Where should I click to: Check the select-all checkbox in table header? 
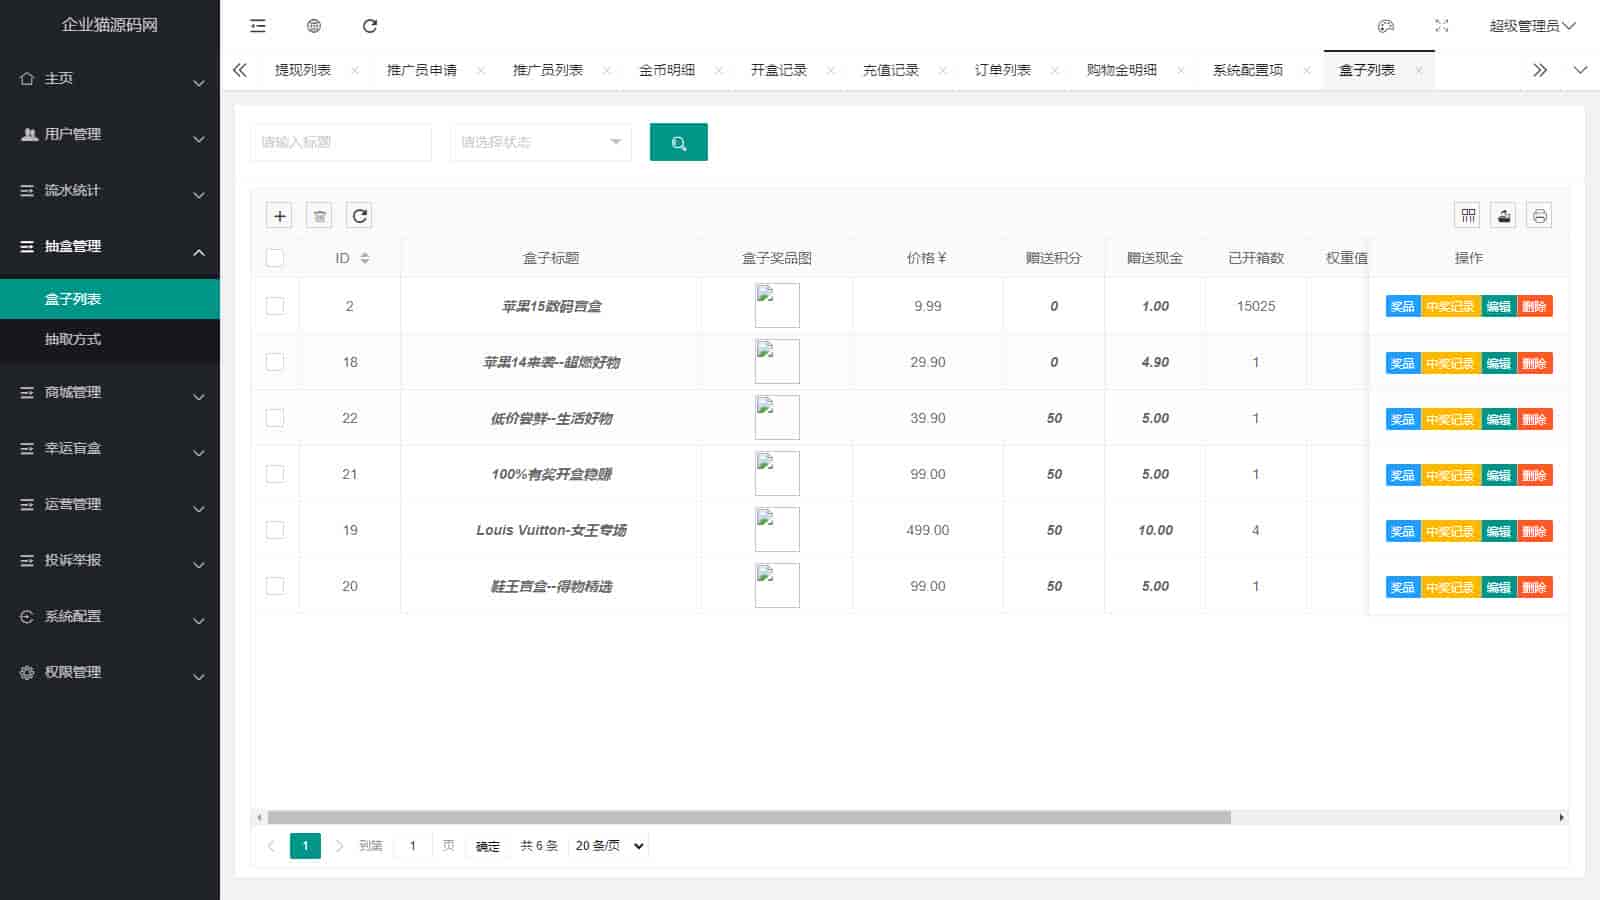point(275,258)
